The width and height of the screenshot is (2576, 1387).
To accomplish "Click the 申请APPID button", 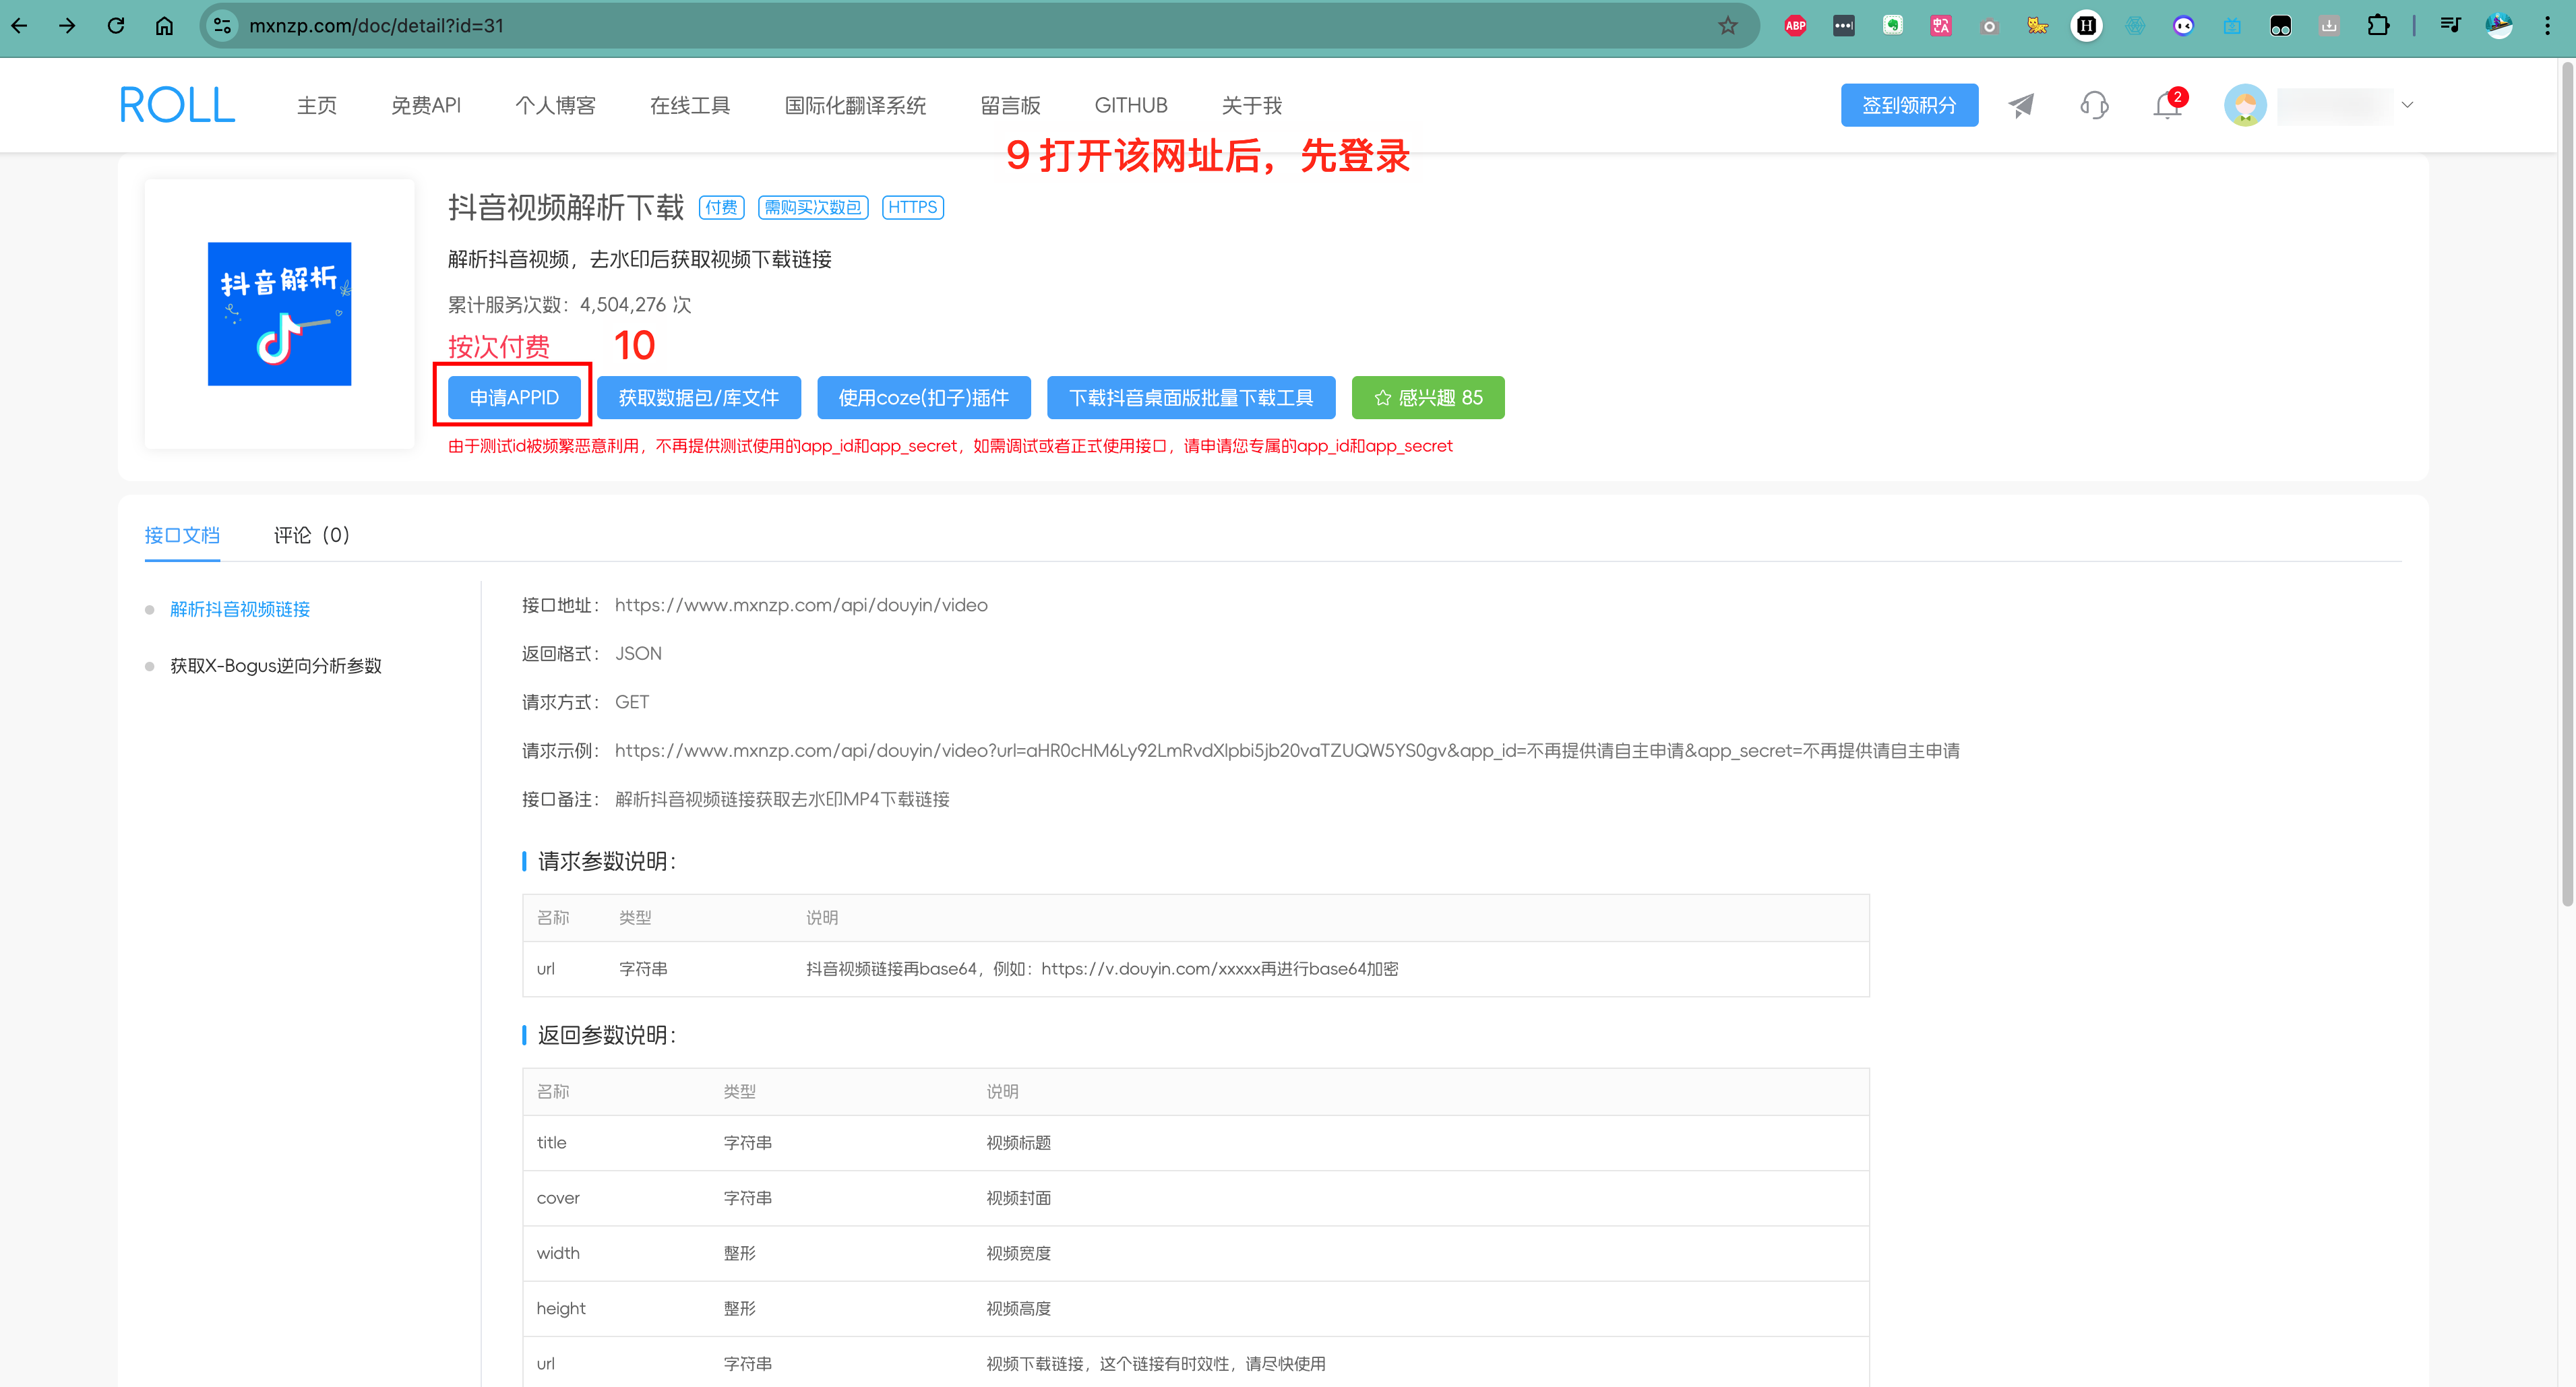I will click(x=514, y=398).
